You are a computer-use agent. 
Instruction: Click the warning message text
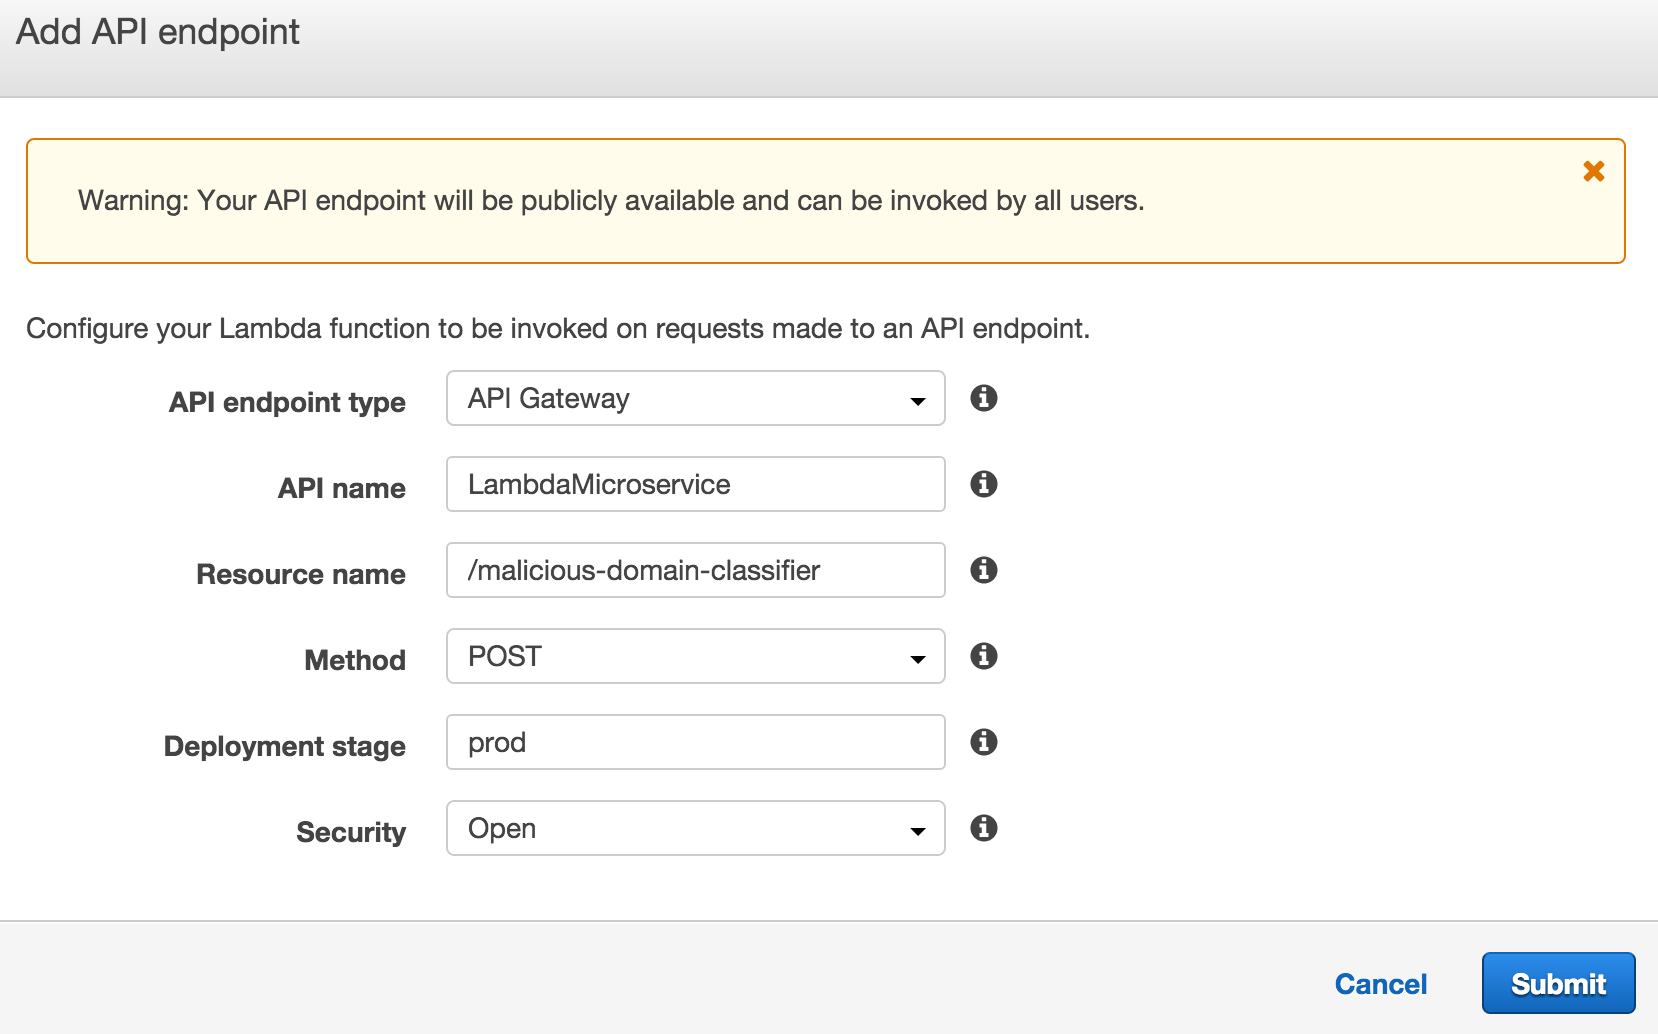pyautogui.click(x=611, y=201)
